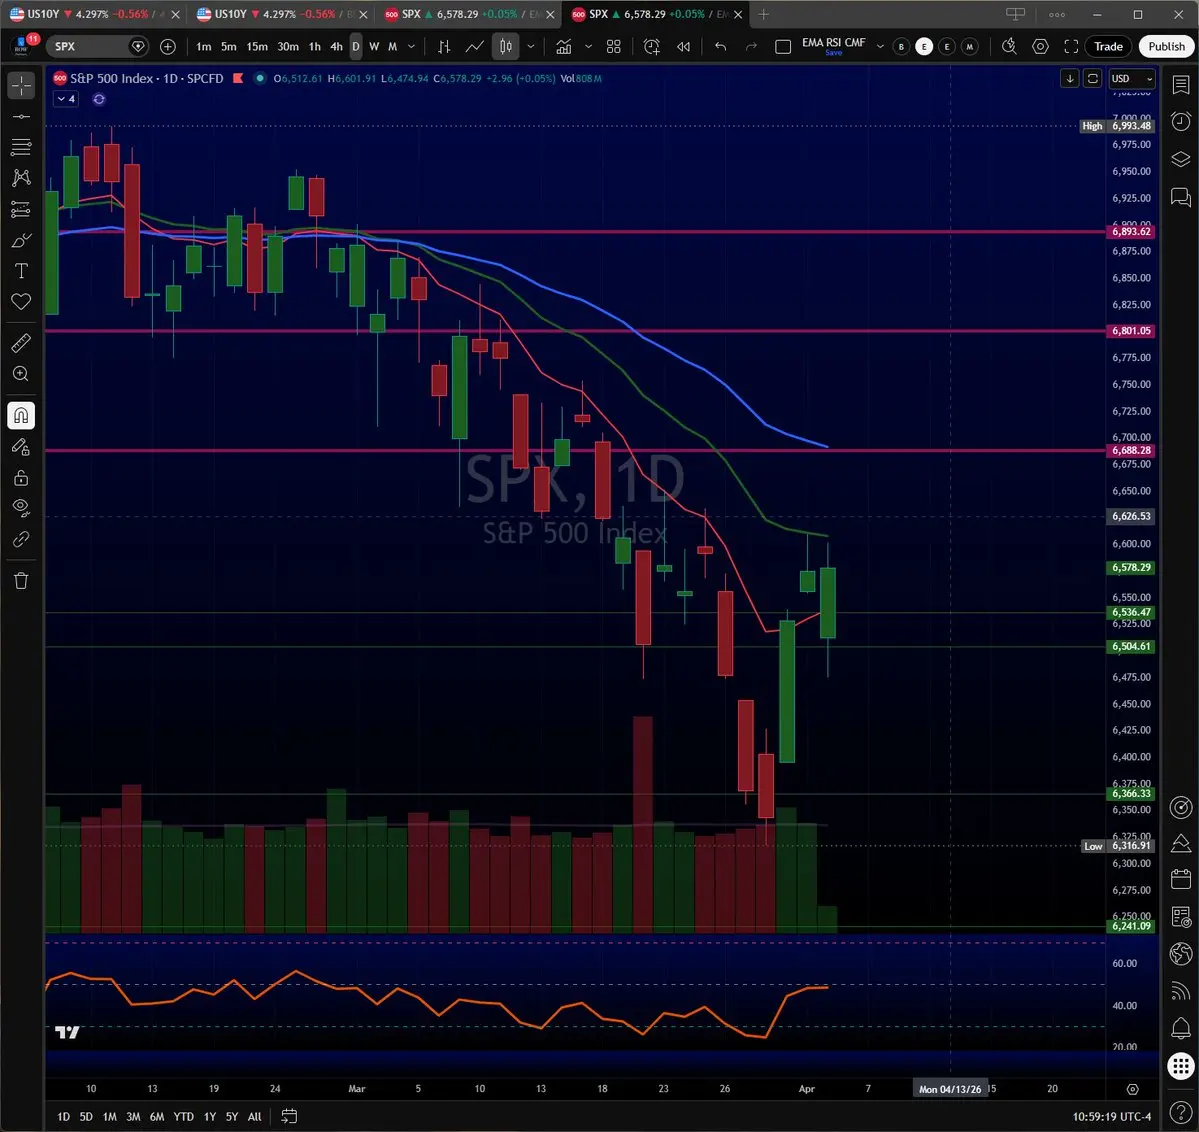Expand the chart style dropdown
This screenshot has width=1199, height=1132.
531,47
